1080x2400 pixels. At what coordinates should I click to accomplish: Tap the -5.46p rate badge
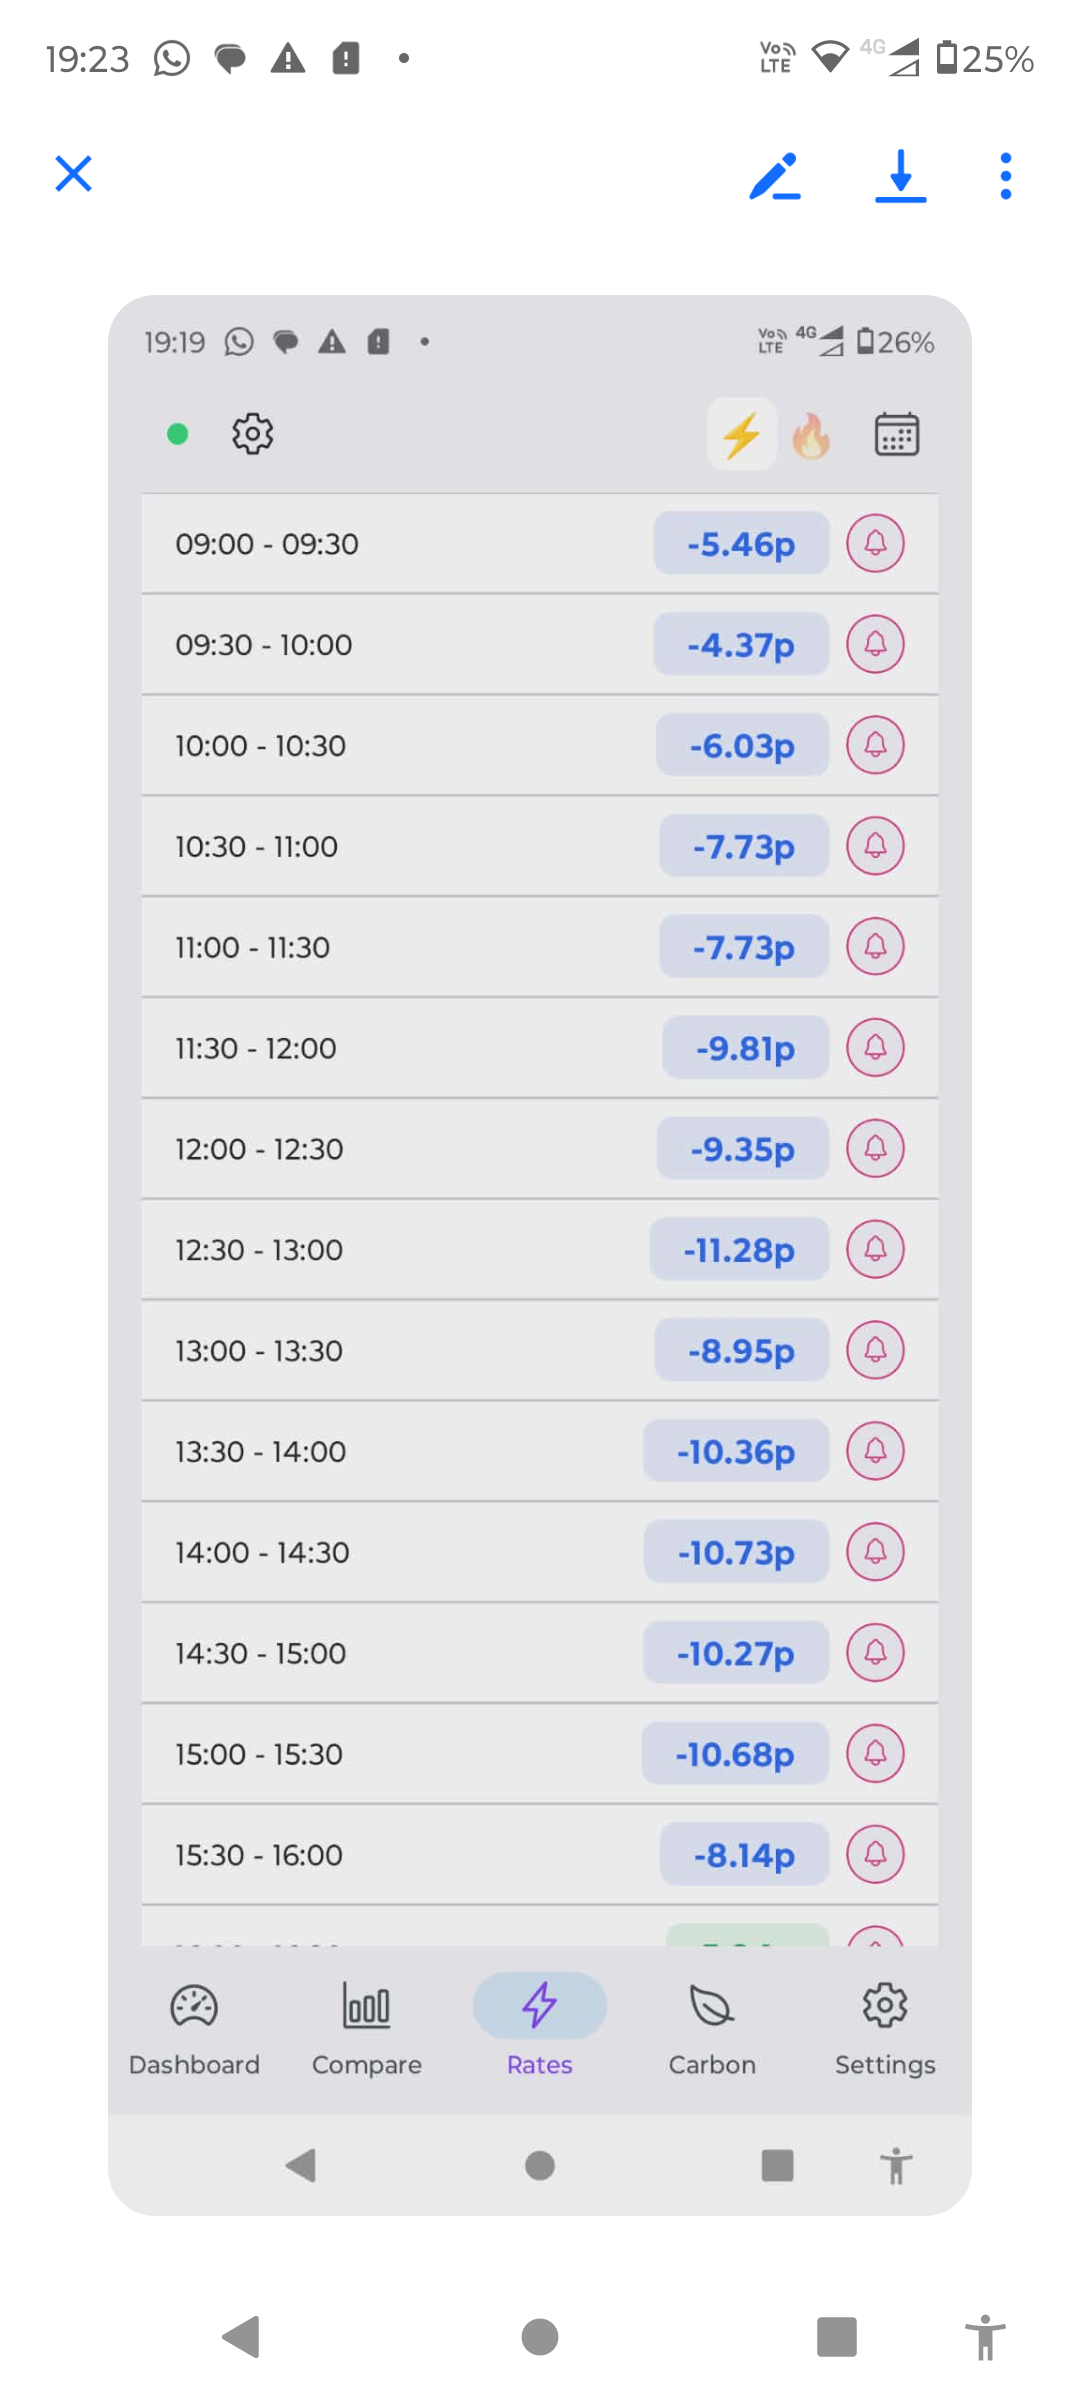(741, 543)
